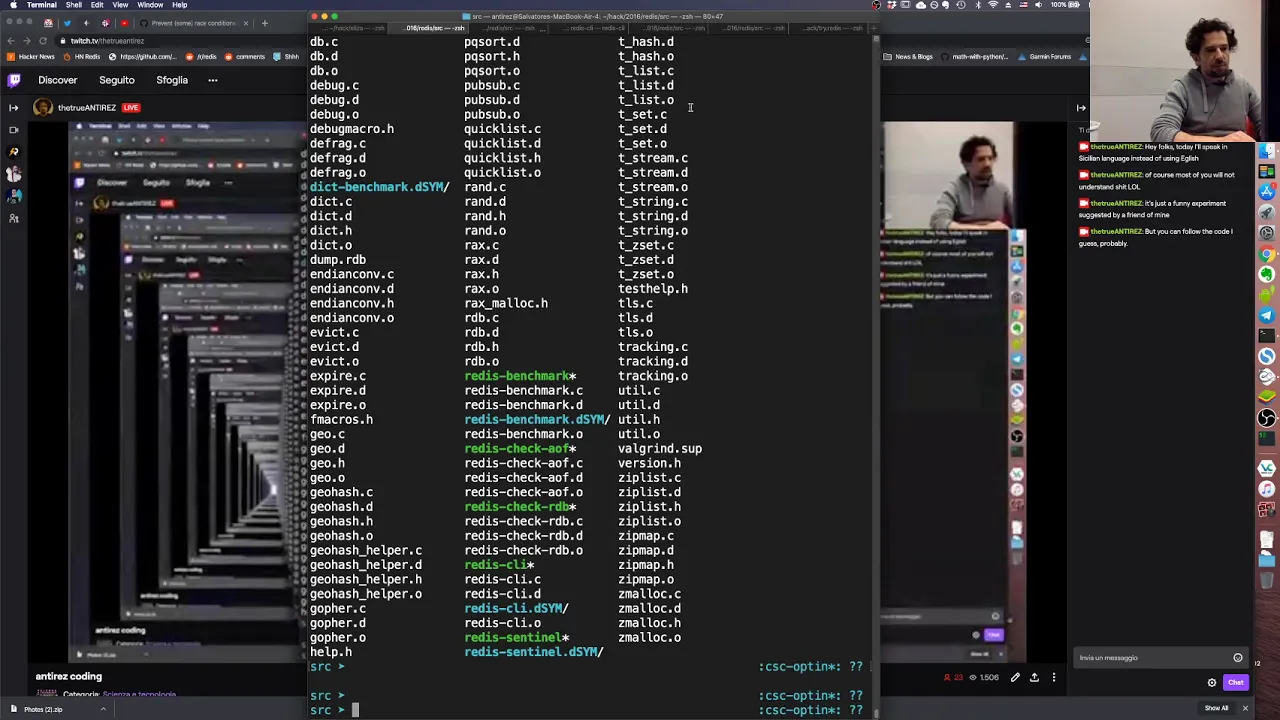Reload the twitch.tv page

click(x=43, y=41)
